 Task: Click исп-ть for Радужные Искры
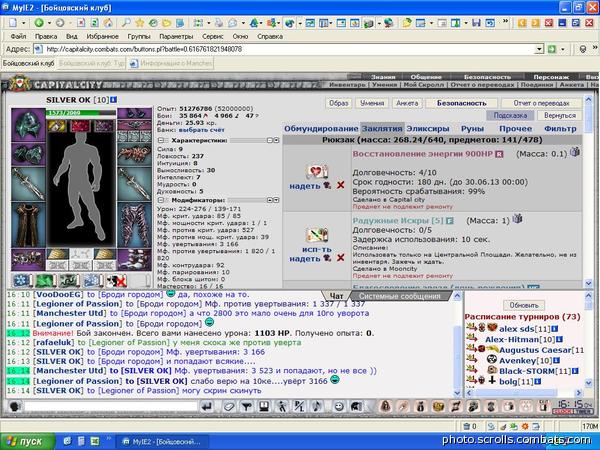[317, 249]
